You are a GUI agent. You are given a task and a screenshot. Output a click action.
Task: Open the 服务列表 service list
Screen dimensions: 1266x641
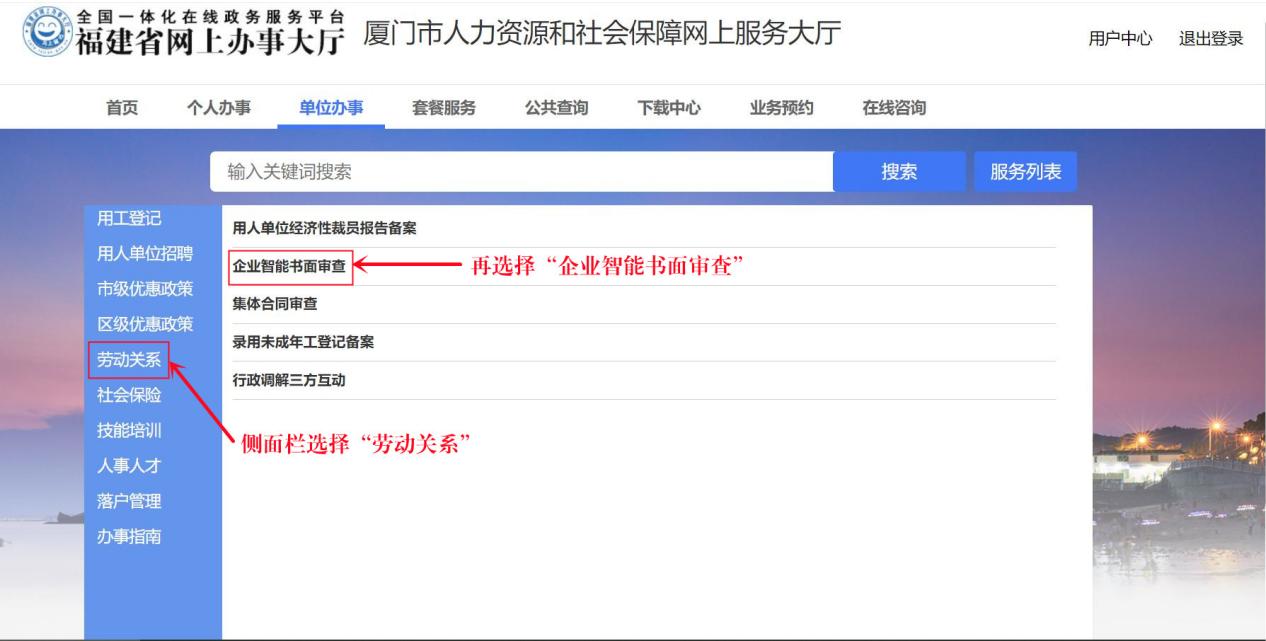(x=1024, y=170)
